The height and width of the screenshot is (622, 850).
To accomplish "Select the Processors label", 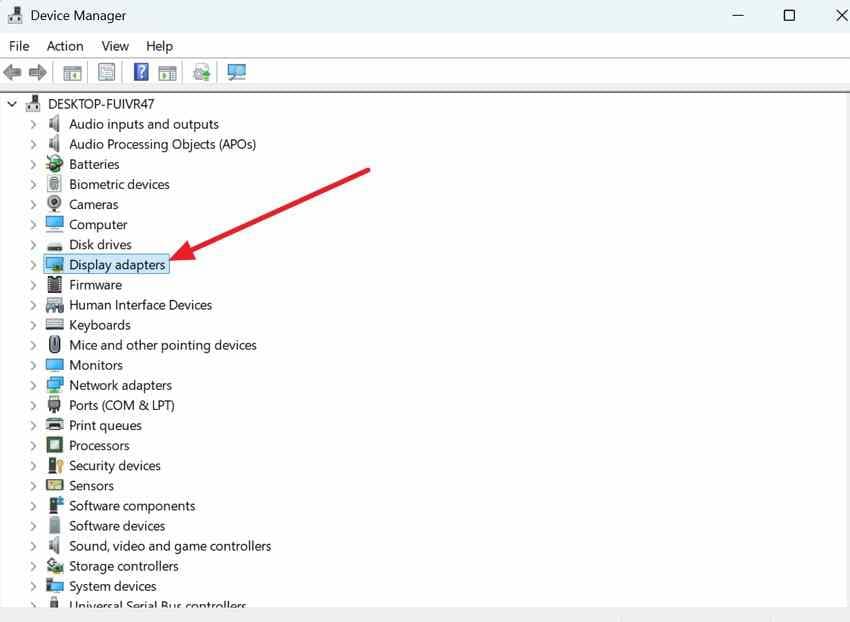I will pos(99,445).
